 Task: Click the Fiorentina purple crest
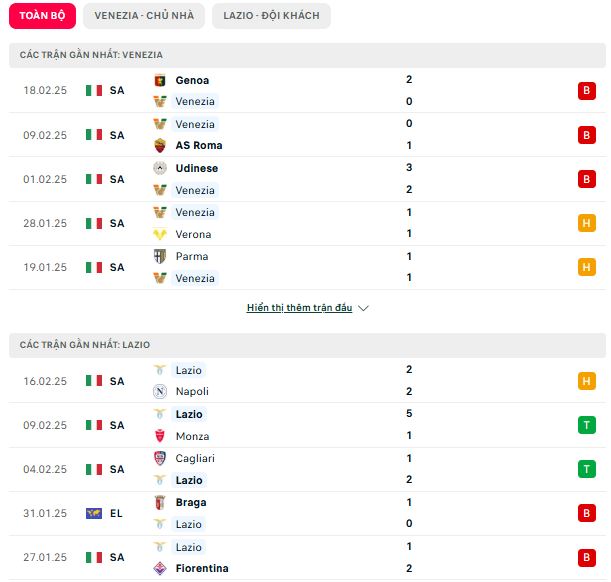tap(160, 568)
